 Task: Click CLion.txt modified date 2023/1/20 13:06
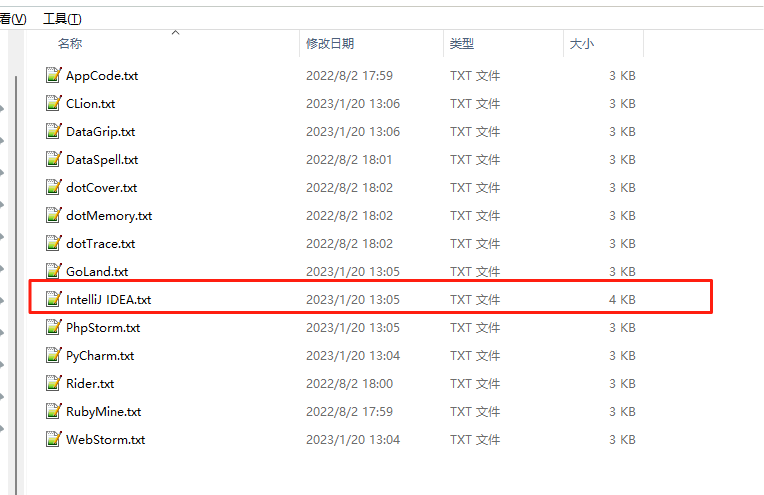353,104
